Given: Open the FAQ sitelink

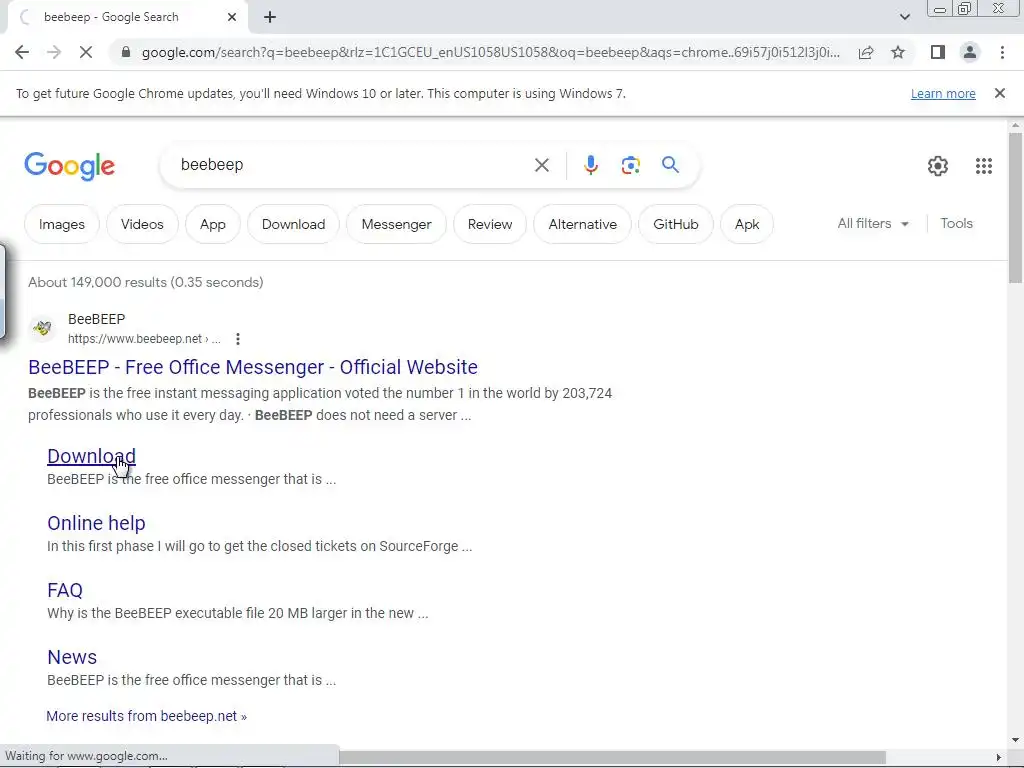Looking at the screenshot, I should coord(65,590).
